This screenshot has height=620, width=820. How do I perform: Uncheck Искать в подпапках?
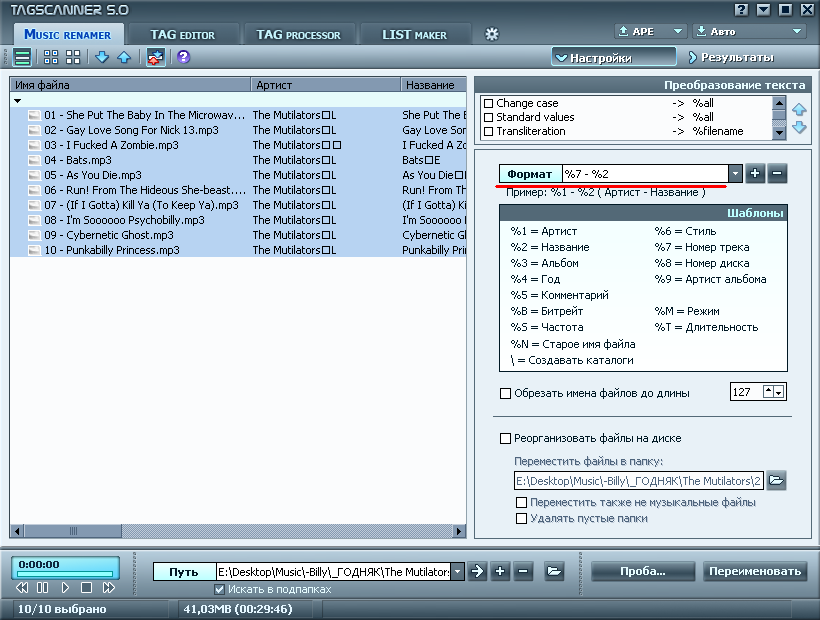pyautogui.click(x=220, y=590)
